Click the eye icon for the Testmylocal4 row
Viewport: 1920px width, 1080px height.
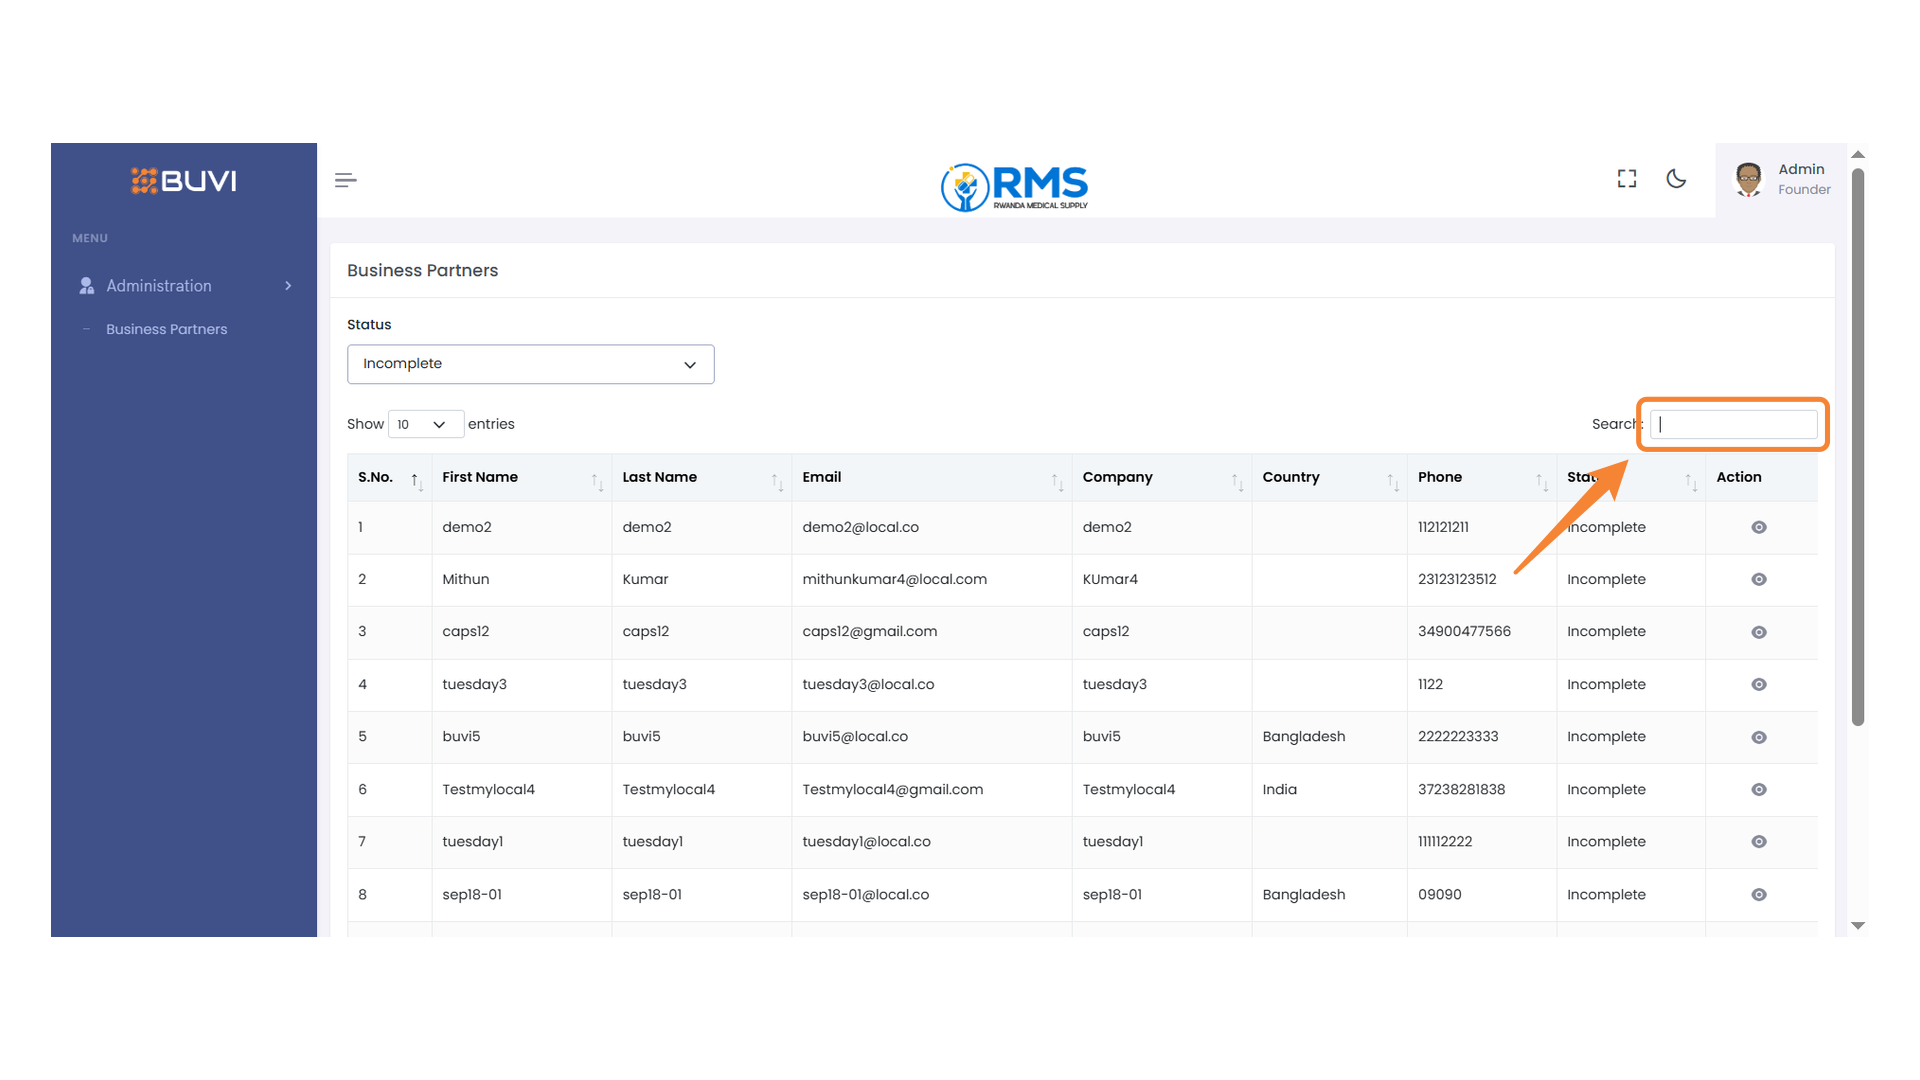coord(1759,790)
